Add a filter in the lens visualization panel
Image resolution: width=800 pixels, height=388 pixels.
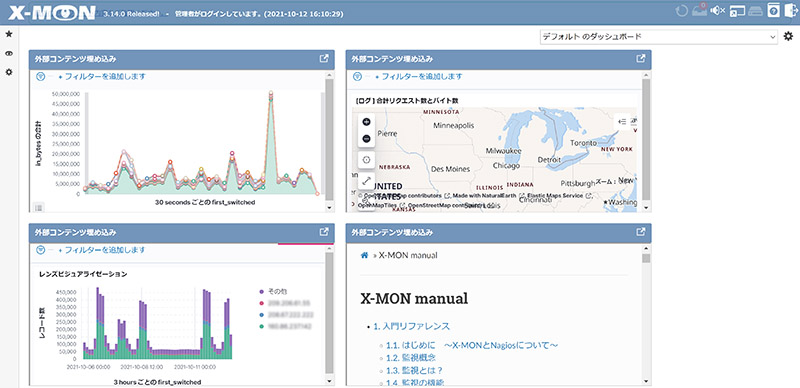click(102, 250)
